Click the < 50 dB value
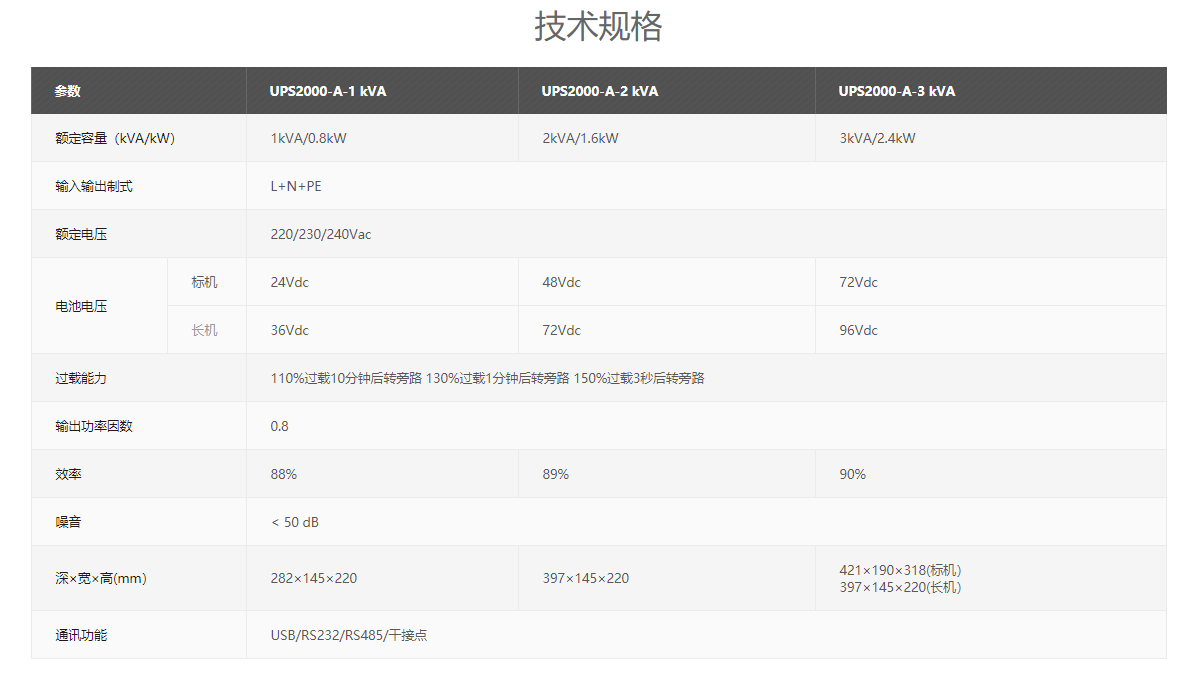The width and height of the screenshot is (1187, 678). click(294, 522)
